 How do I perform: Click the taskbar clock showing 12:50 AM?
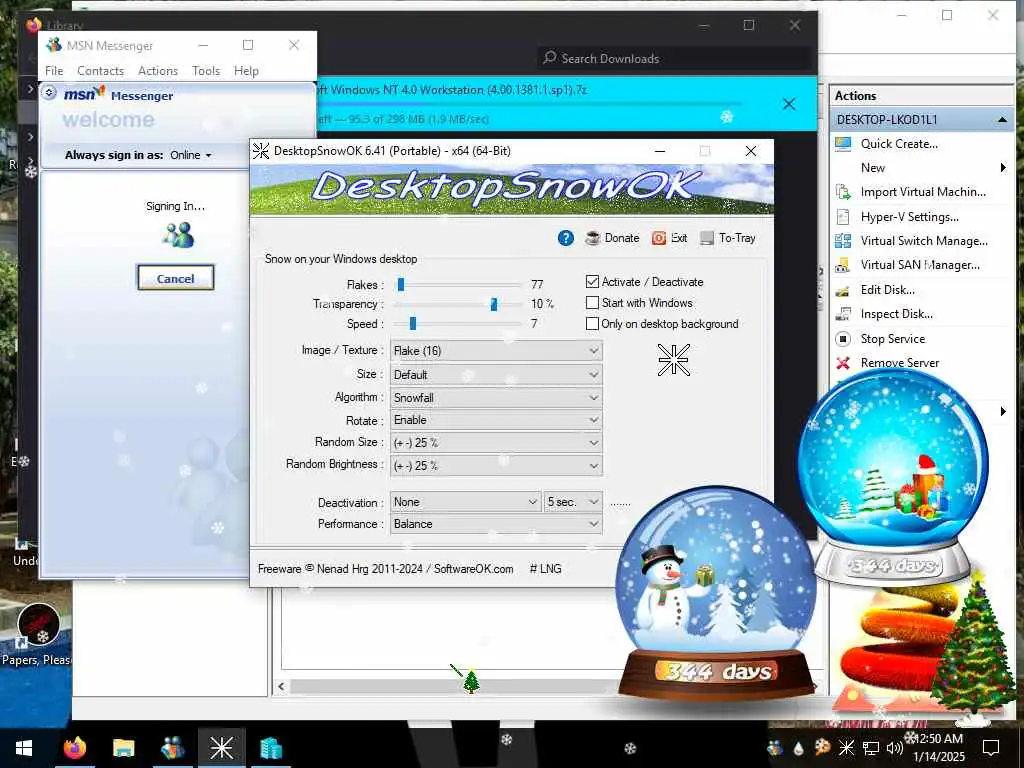(x=938, y=748)
